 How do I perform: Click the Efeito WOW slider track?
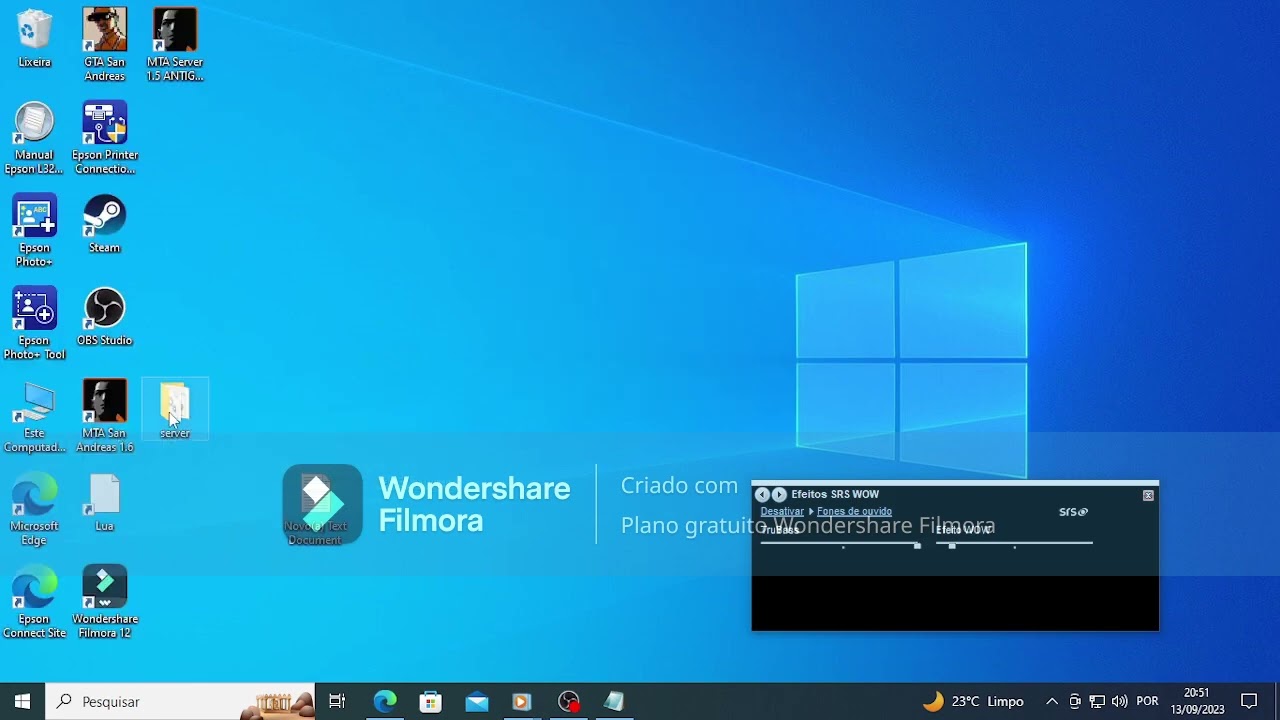1014,544
